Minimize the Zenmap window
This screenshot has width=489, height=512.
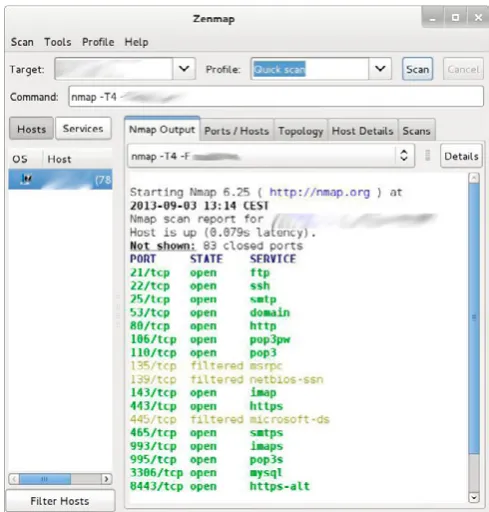tap(433, 18)
